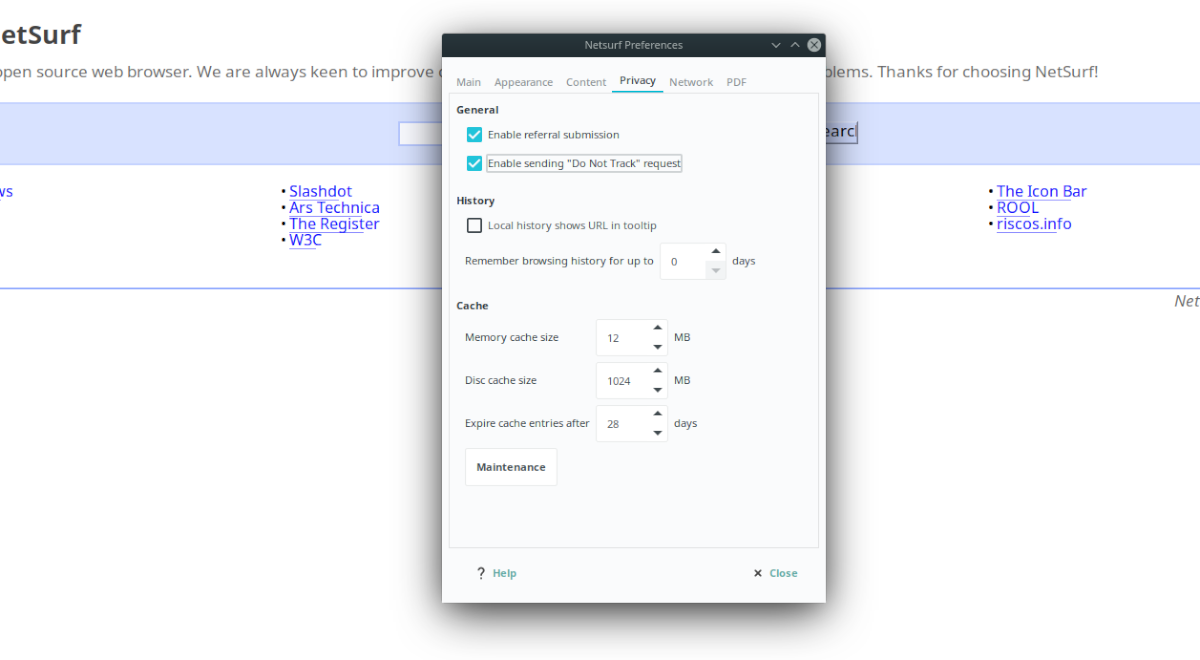Viewport: 1200px width, 660px height.
Task: Decrease disc cache size with down arrow
Action: pos(657,389)
